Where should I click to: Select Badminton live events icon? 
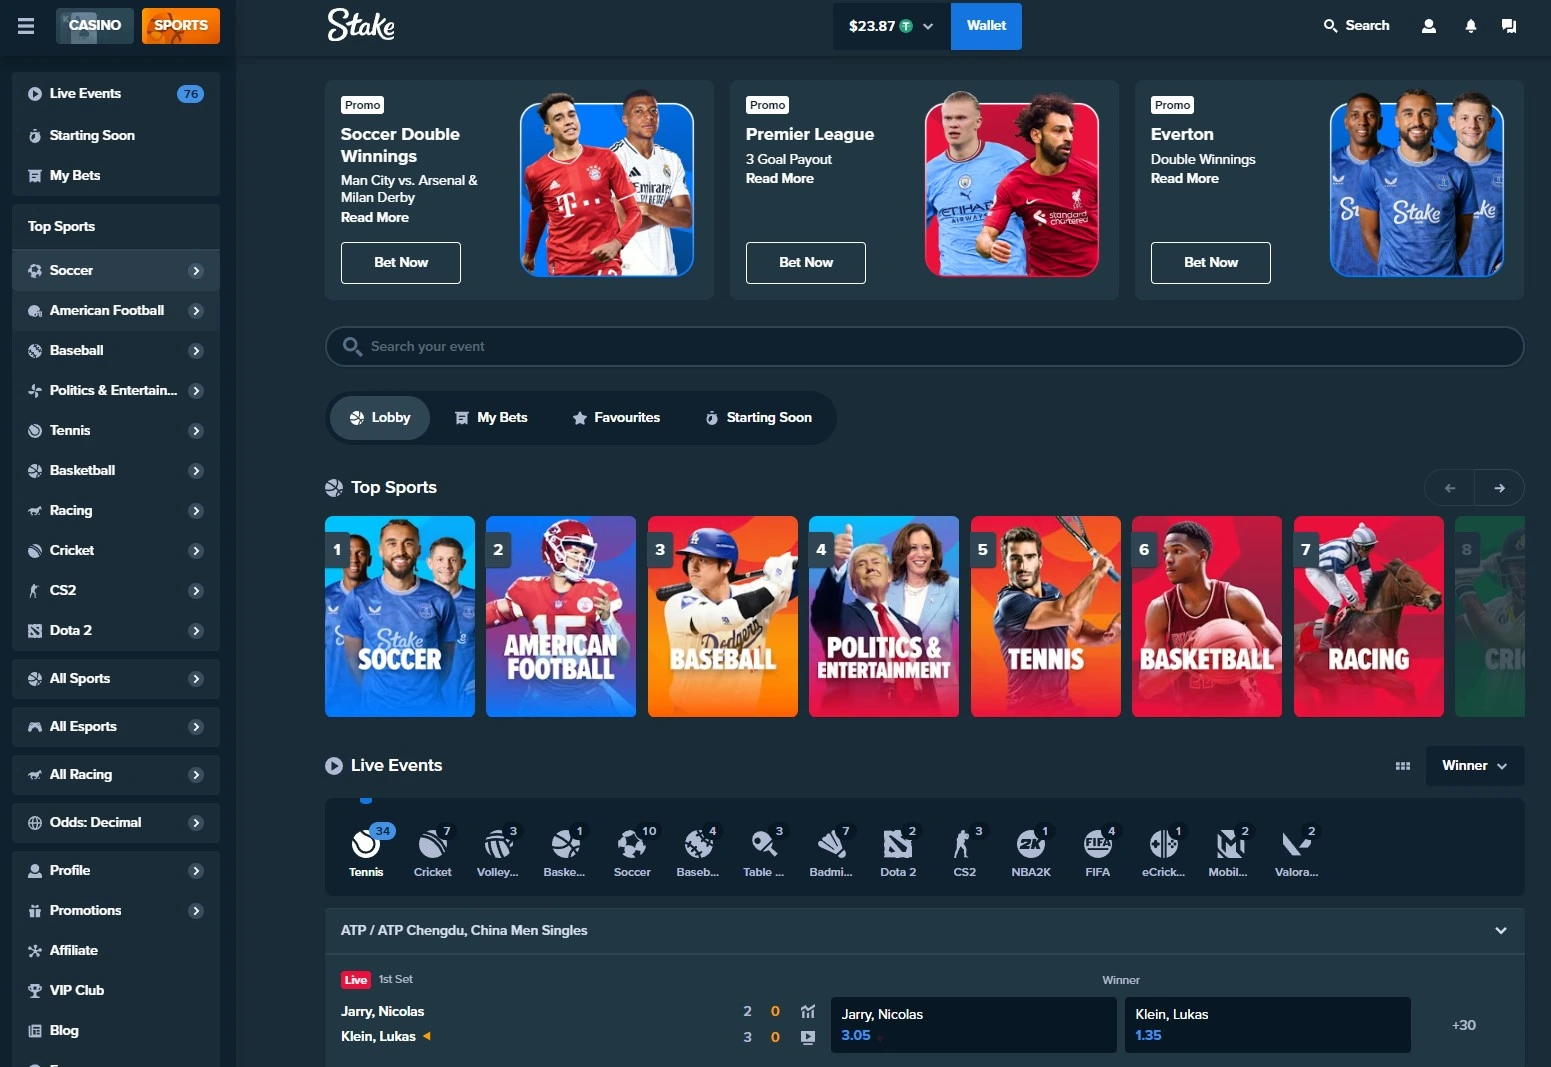pos(831,851)
